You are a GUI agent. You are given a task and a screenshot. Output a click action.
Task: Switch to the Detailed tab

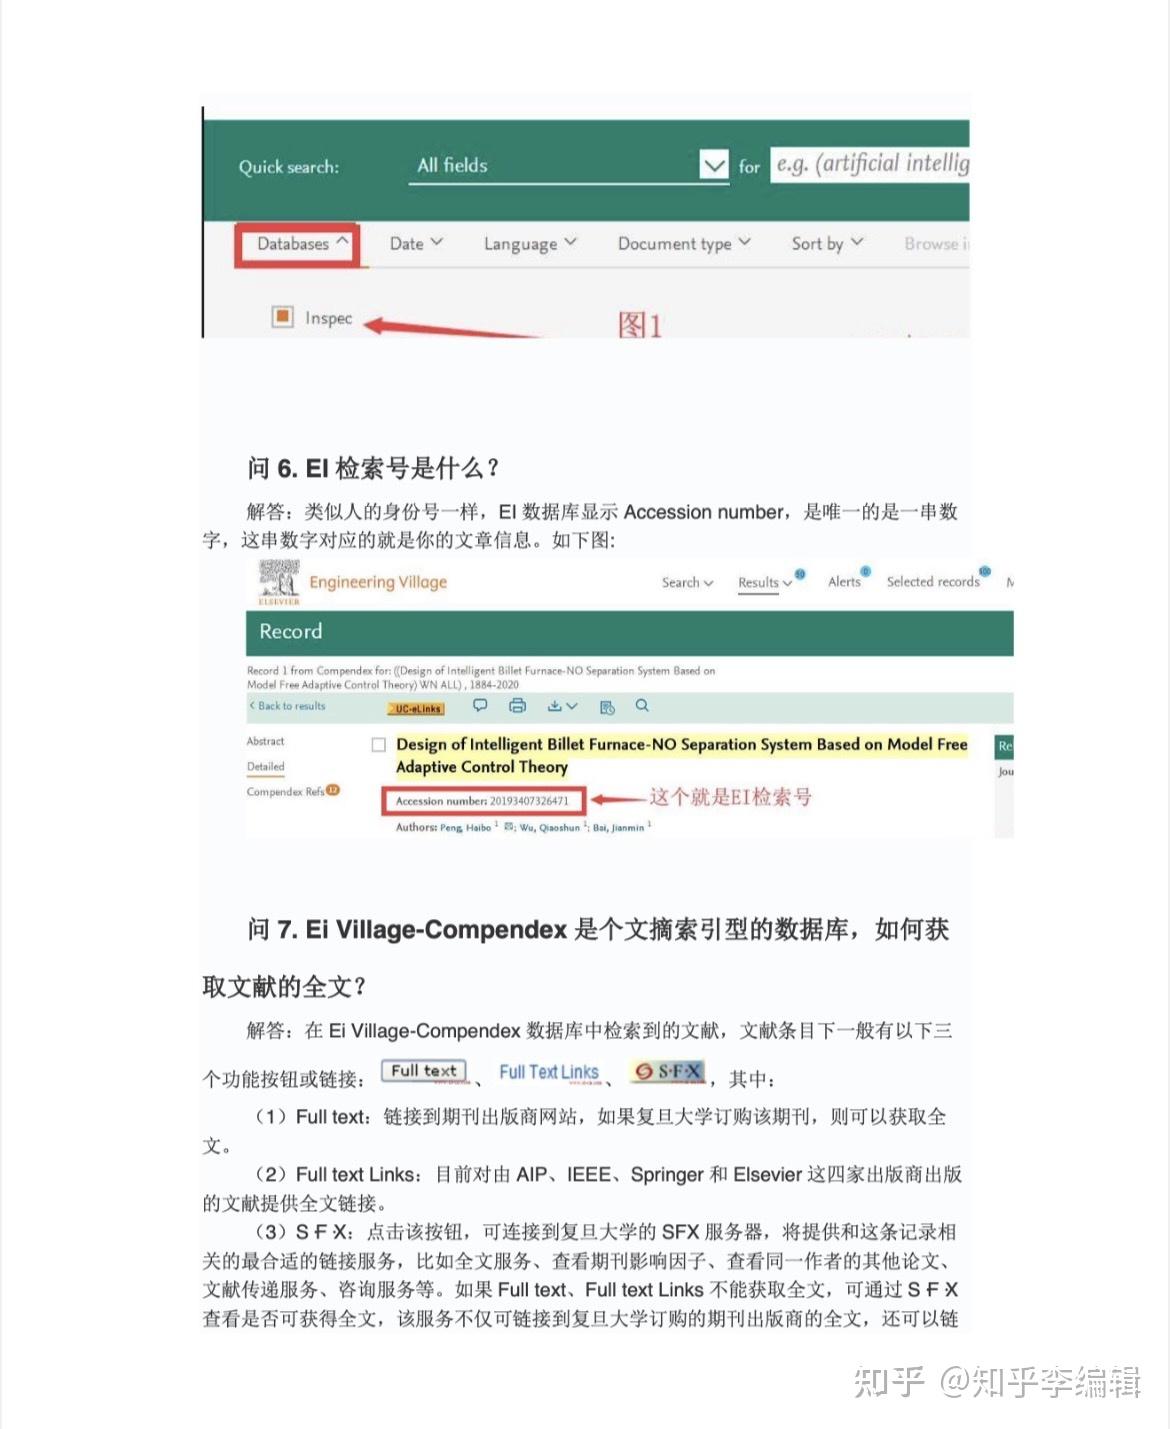(x=266, y=767)
